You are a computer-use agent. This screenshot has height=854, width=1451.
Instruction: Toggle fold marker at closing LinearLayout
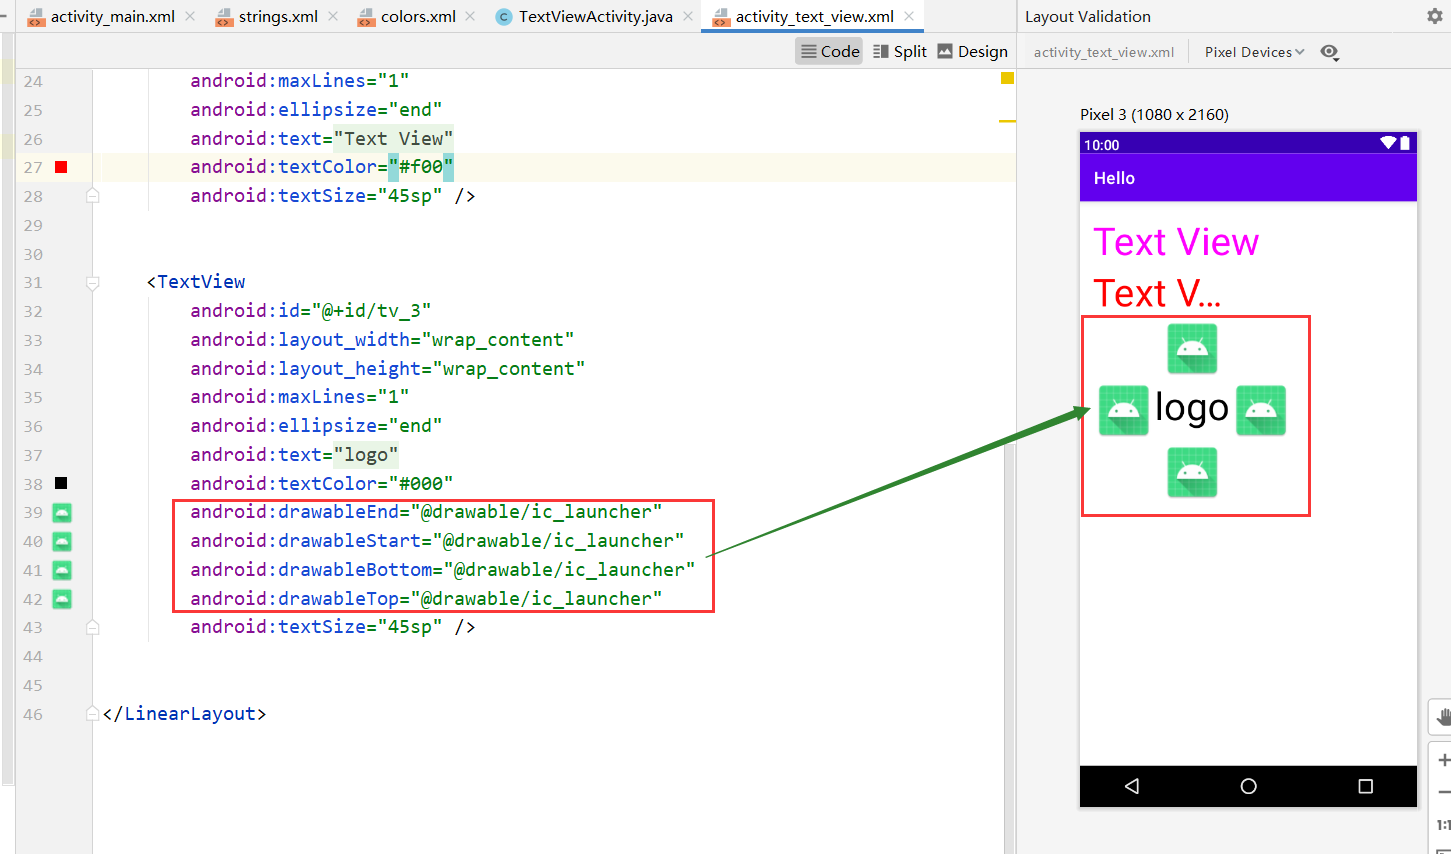click(x=93, y=714)
